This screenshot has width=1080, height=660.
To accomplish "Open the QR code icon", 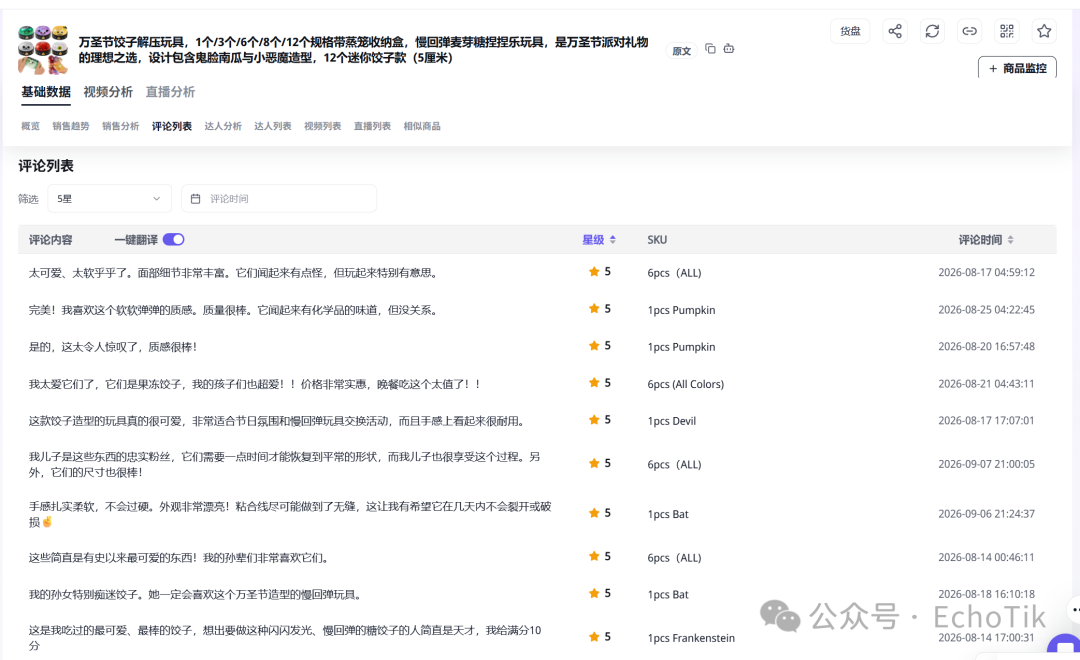I will pyautogui.click(x=1007, y=31).
